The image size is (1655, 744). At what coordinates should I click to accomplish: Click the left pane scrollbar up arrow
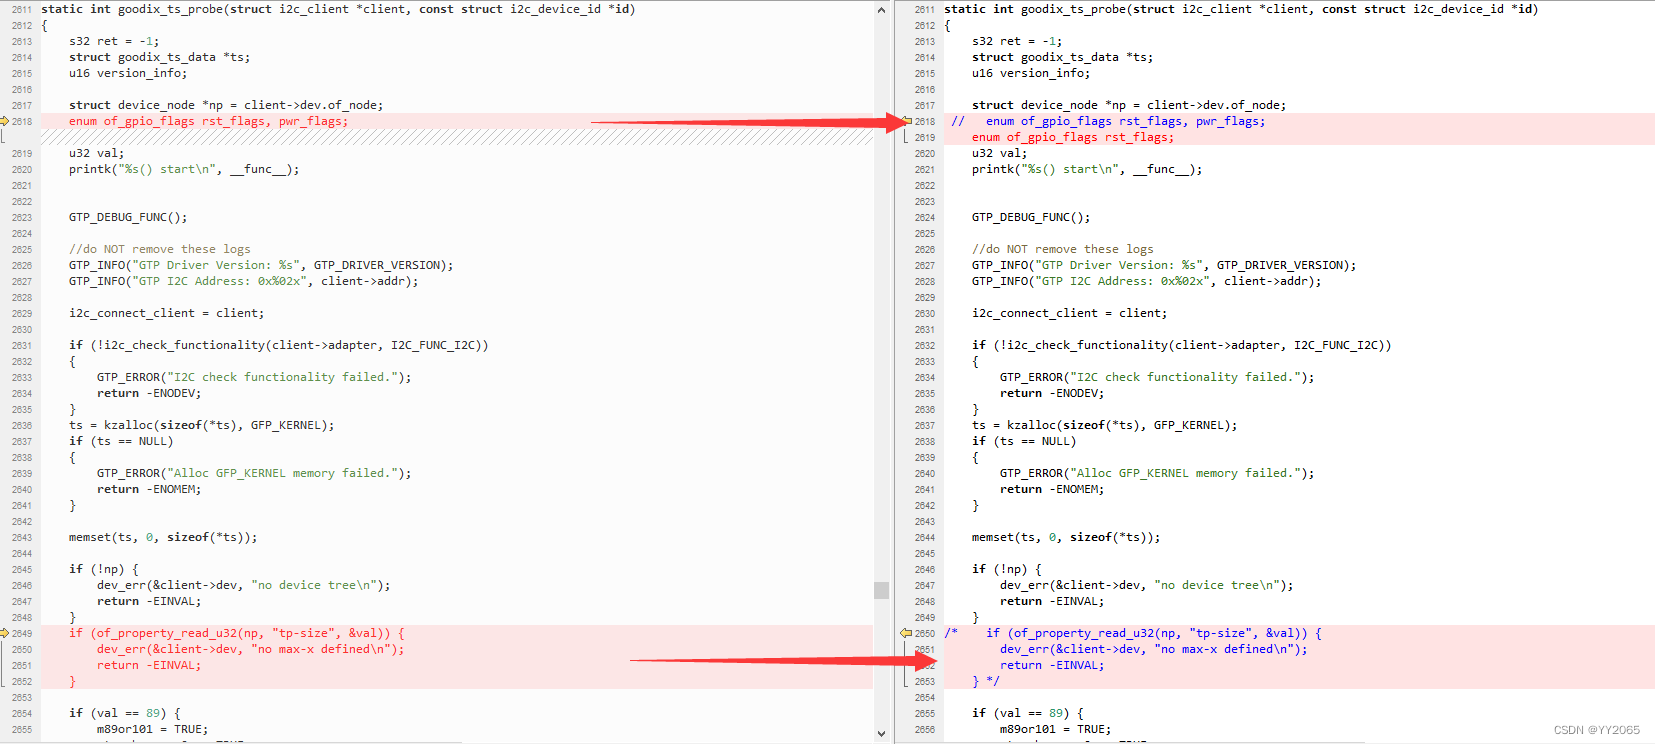click(881, 10)
